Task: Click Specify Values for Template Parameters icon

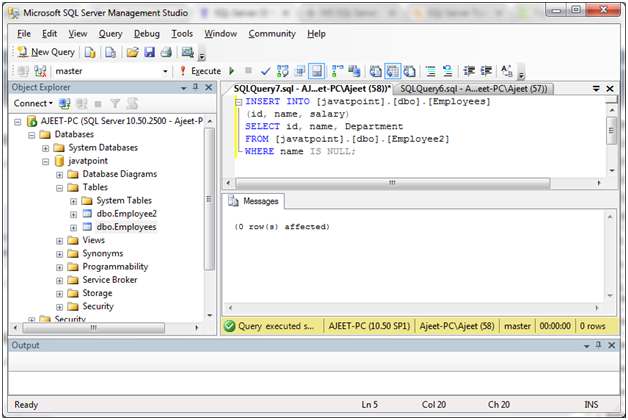Action: coord(507,71)
